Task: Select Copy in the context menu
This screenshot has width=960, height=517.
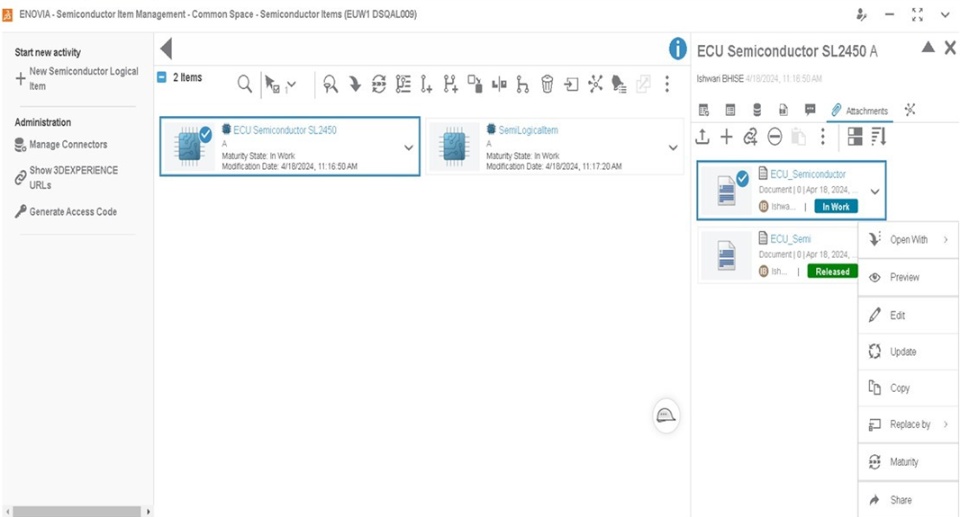Action: [x=908, y=388]
